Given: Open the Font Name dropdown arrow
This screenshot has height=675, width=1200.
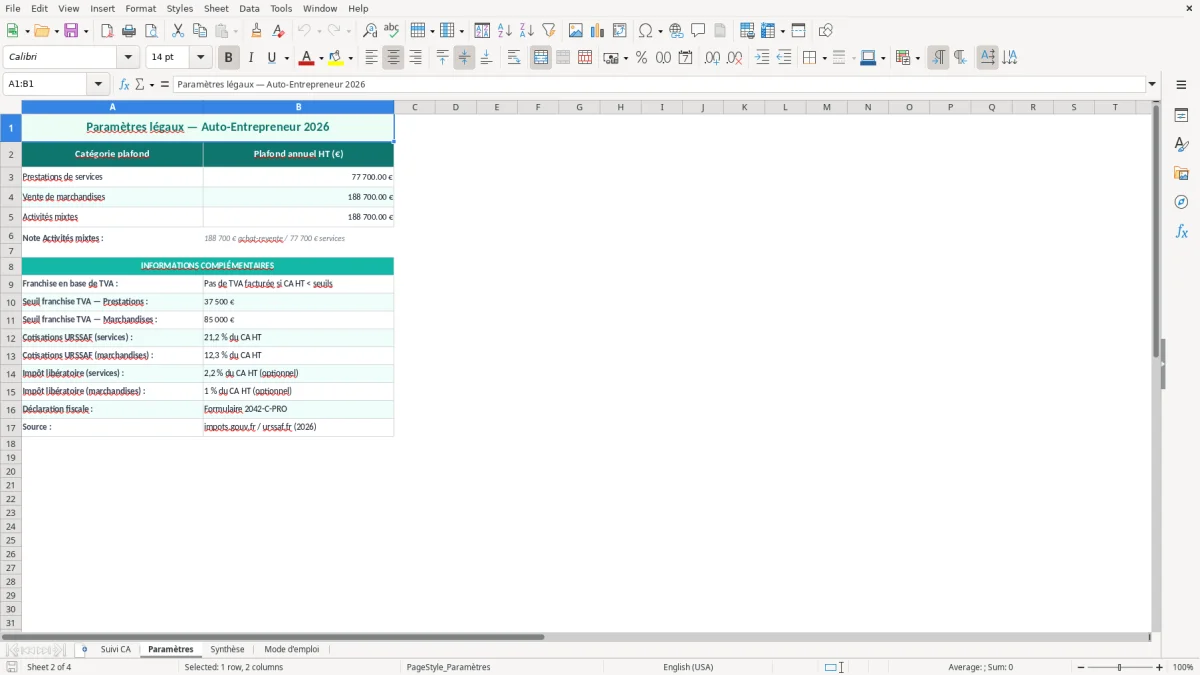Looking at the screenshot, I should (128, 58).
